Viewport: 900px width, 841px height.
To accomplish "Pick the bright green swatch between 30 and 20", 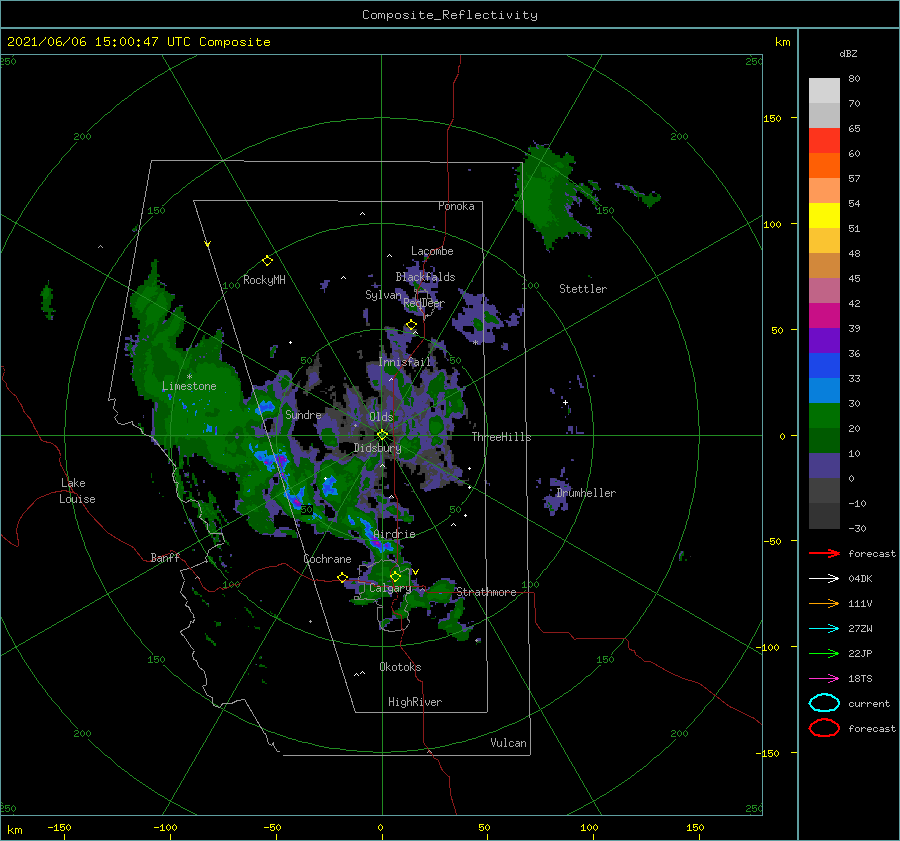I will click(824, 416).
